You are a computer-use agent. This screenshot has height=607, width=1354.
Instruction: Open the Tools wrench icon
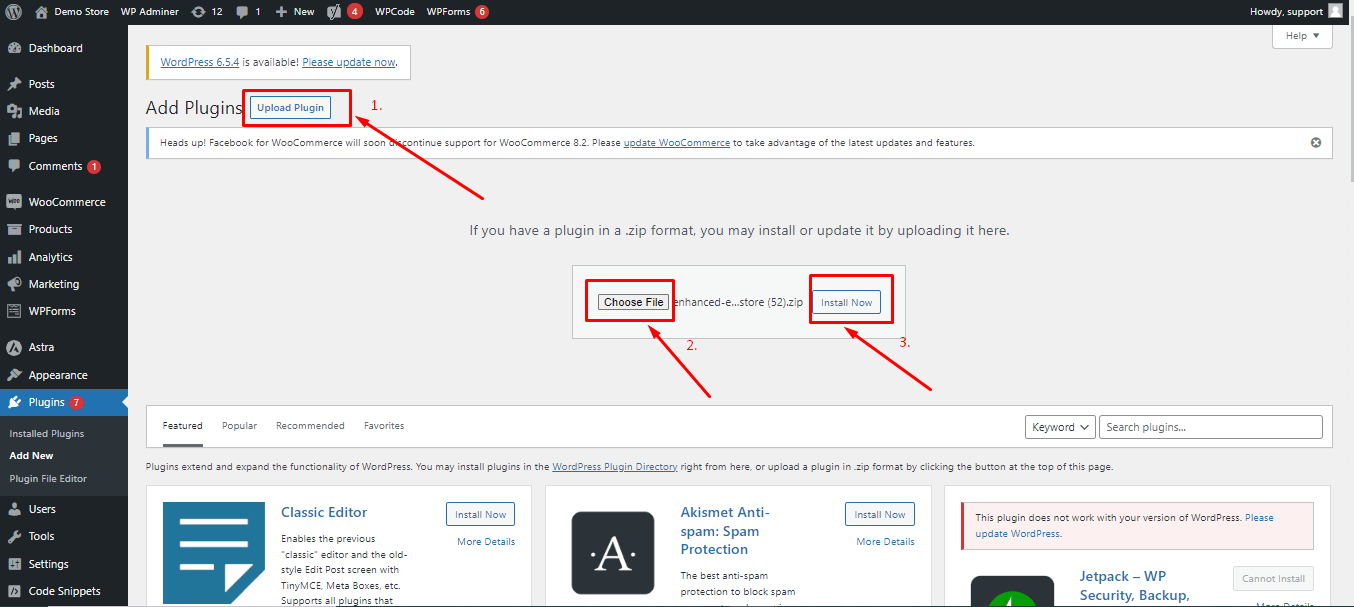(x=14, y=536)
